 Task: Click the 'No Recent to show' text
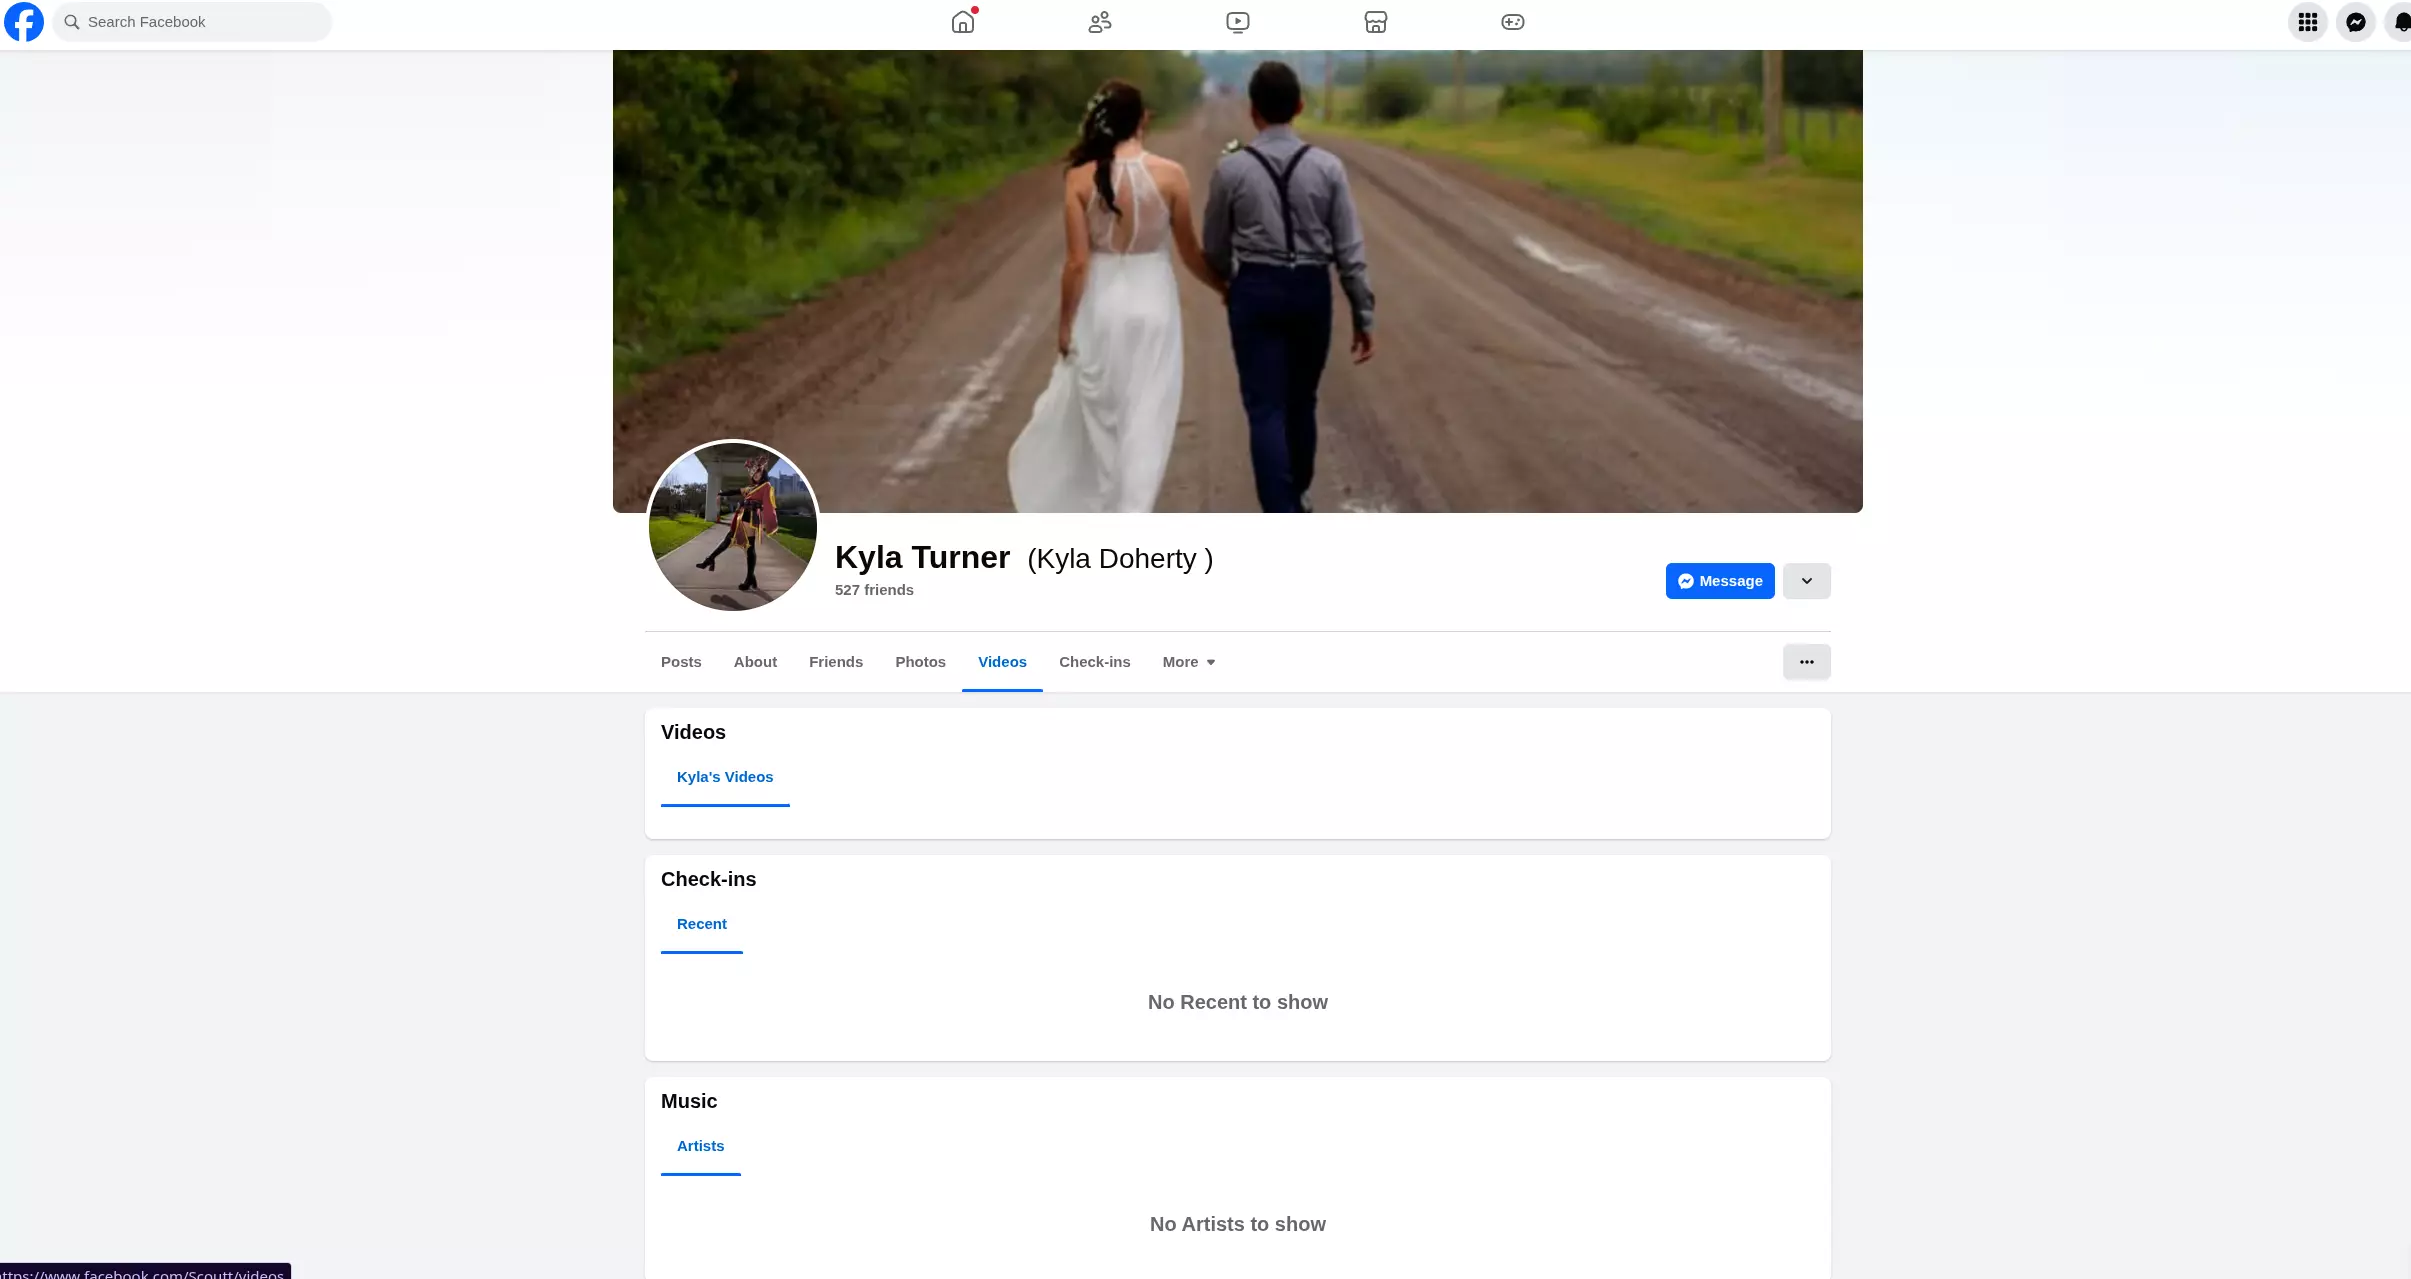pos(1238,1002)
